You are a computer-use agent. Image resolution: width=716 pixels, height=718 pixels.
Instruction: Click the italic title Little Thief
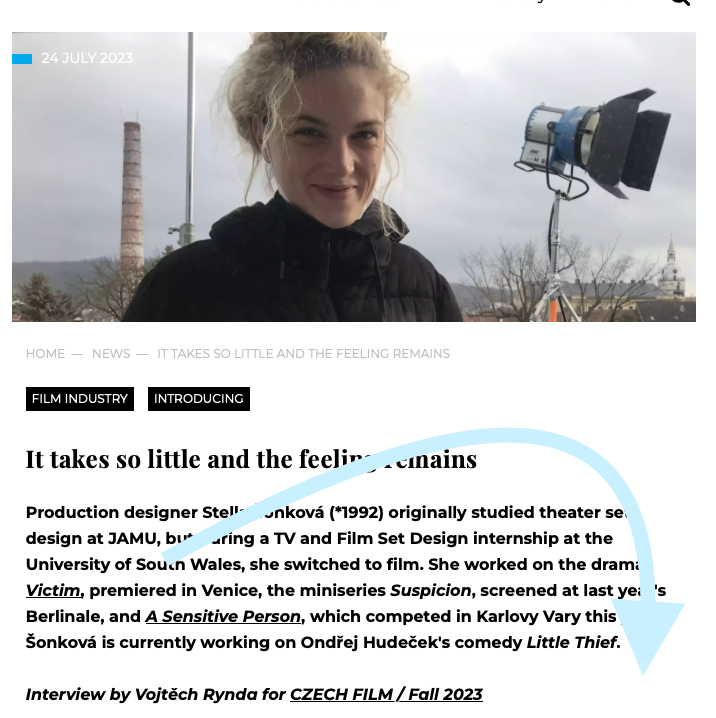[571, 643]
